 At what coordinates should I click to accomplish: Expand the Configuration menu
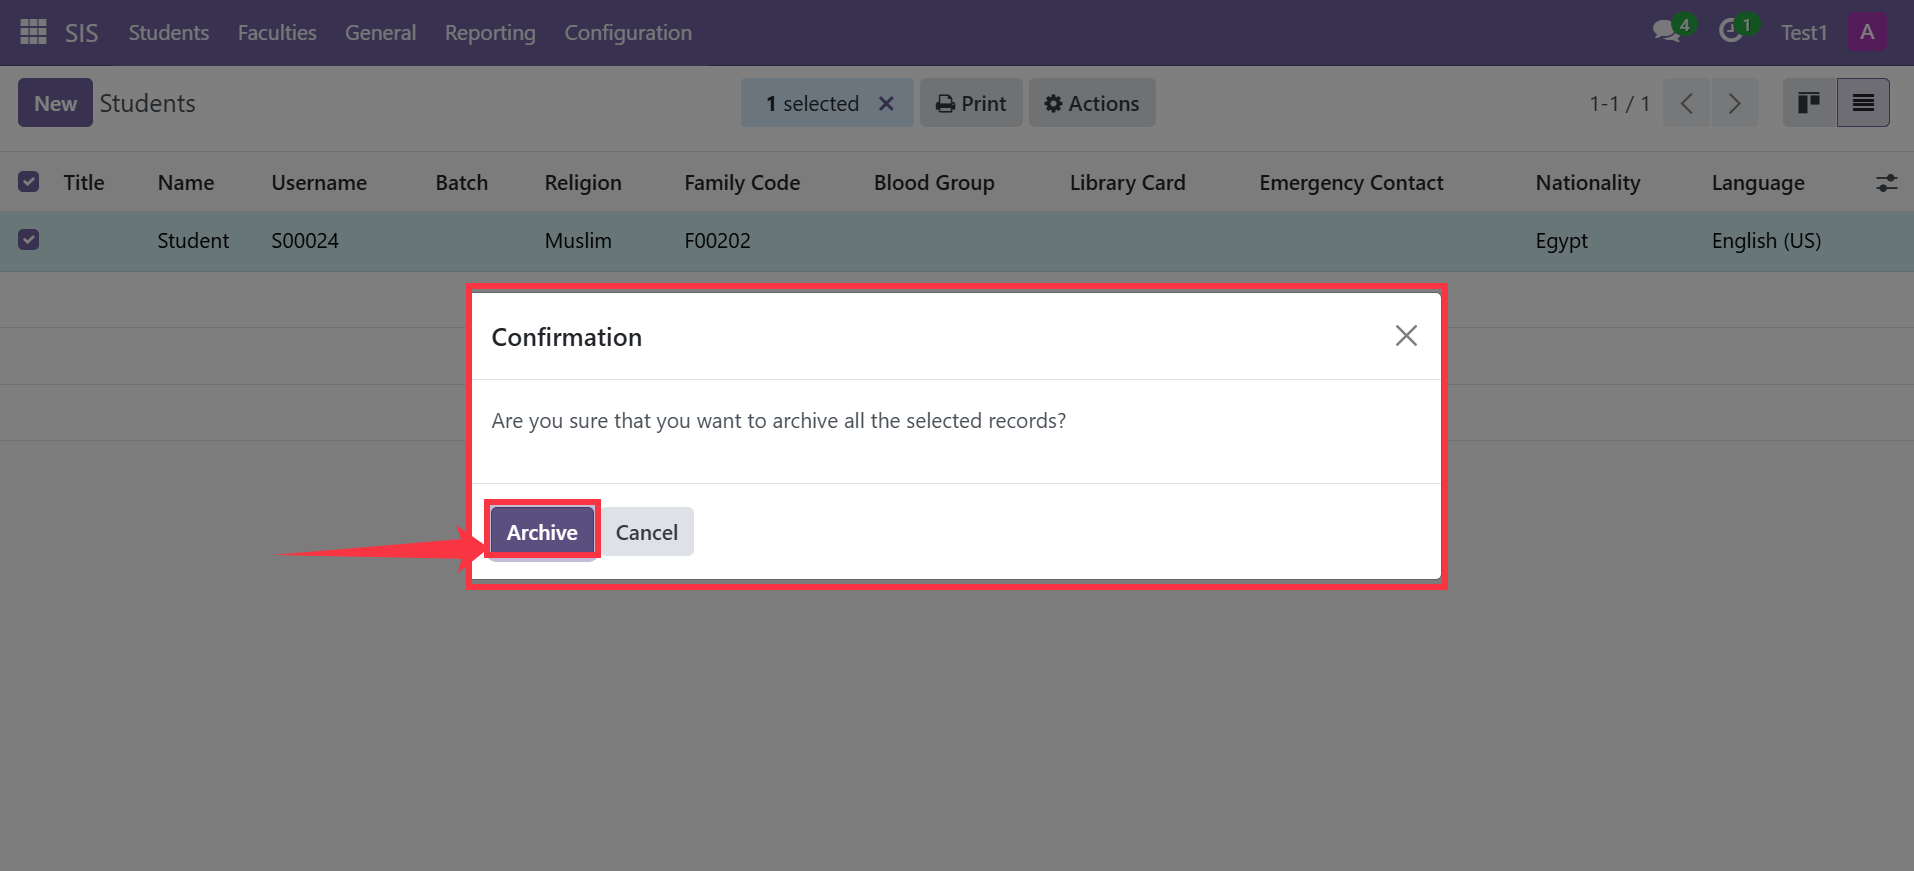628,33
